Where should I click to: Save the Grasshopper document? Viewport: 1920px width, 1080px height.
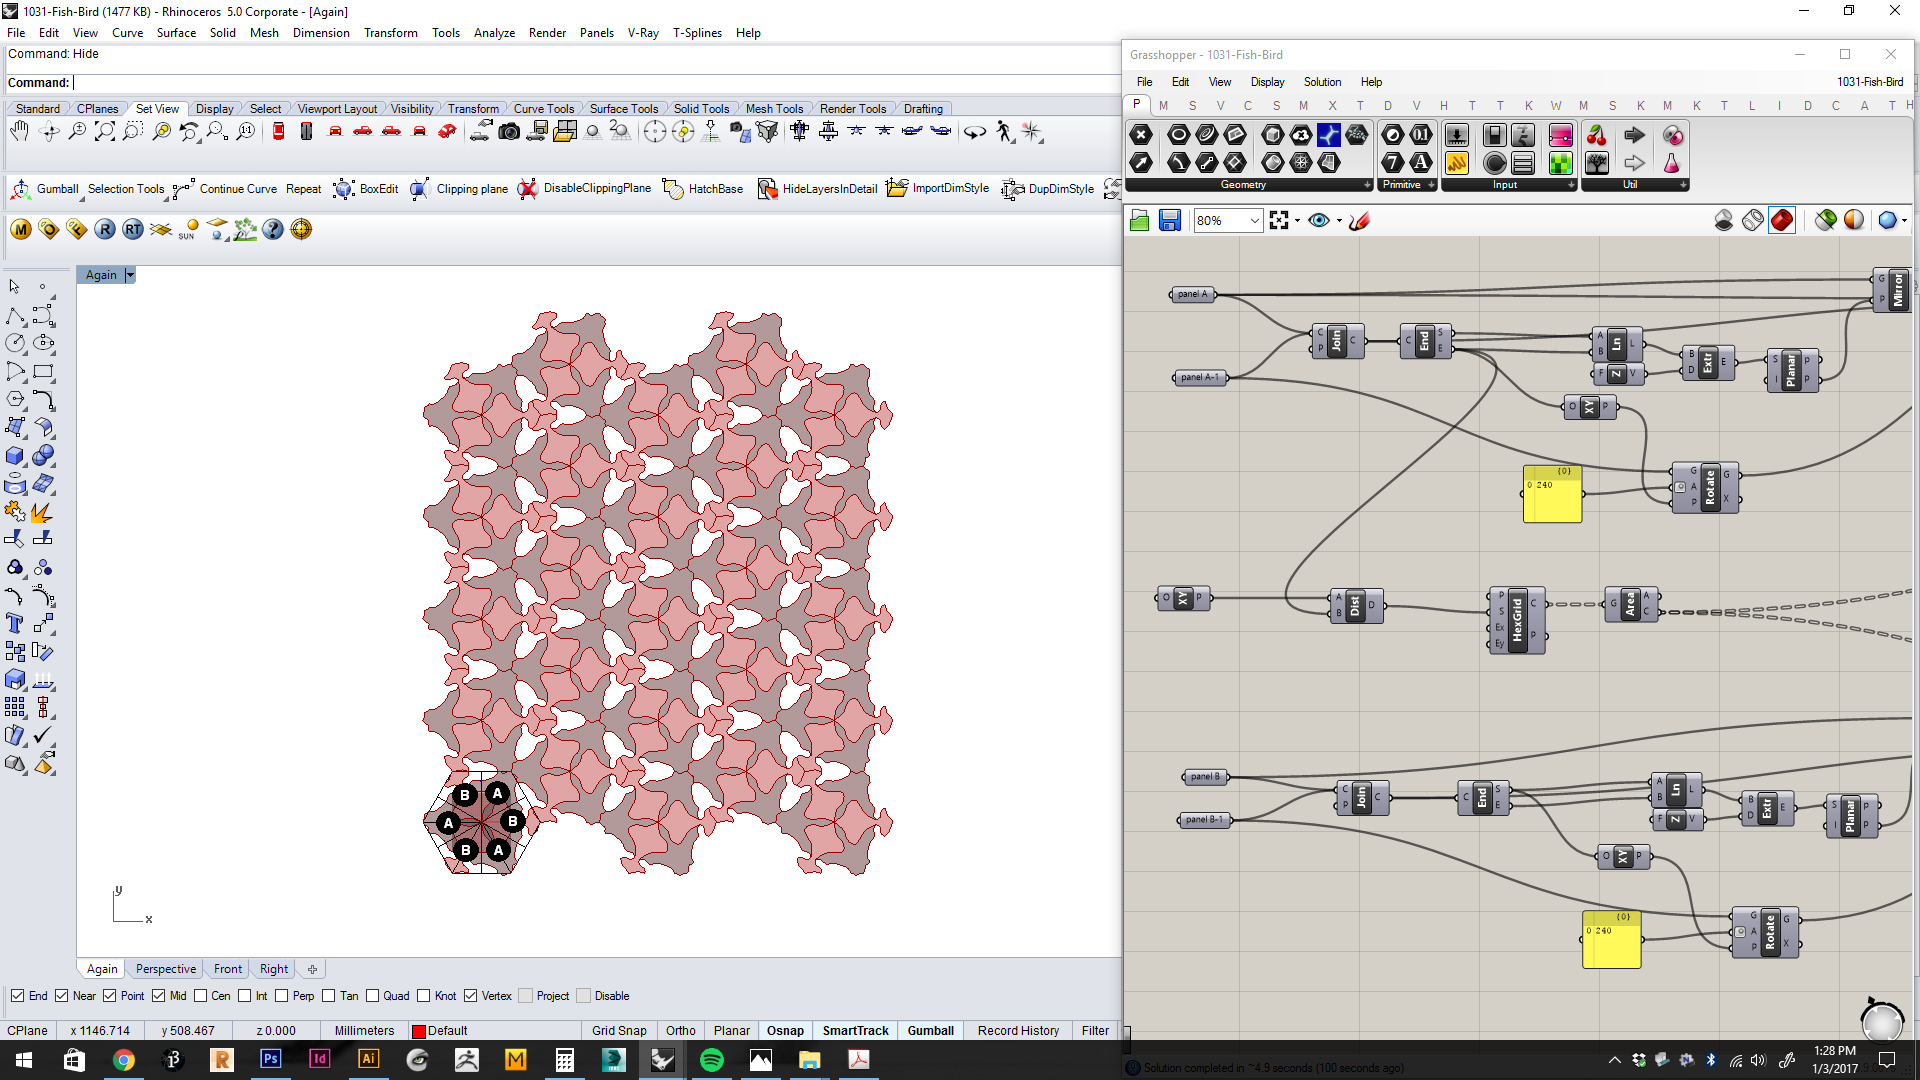pyautogui.click(x=1170, y=221)
